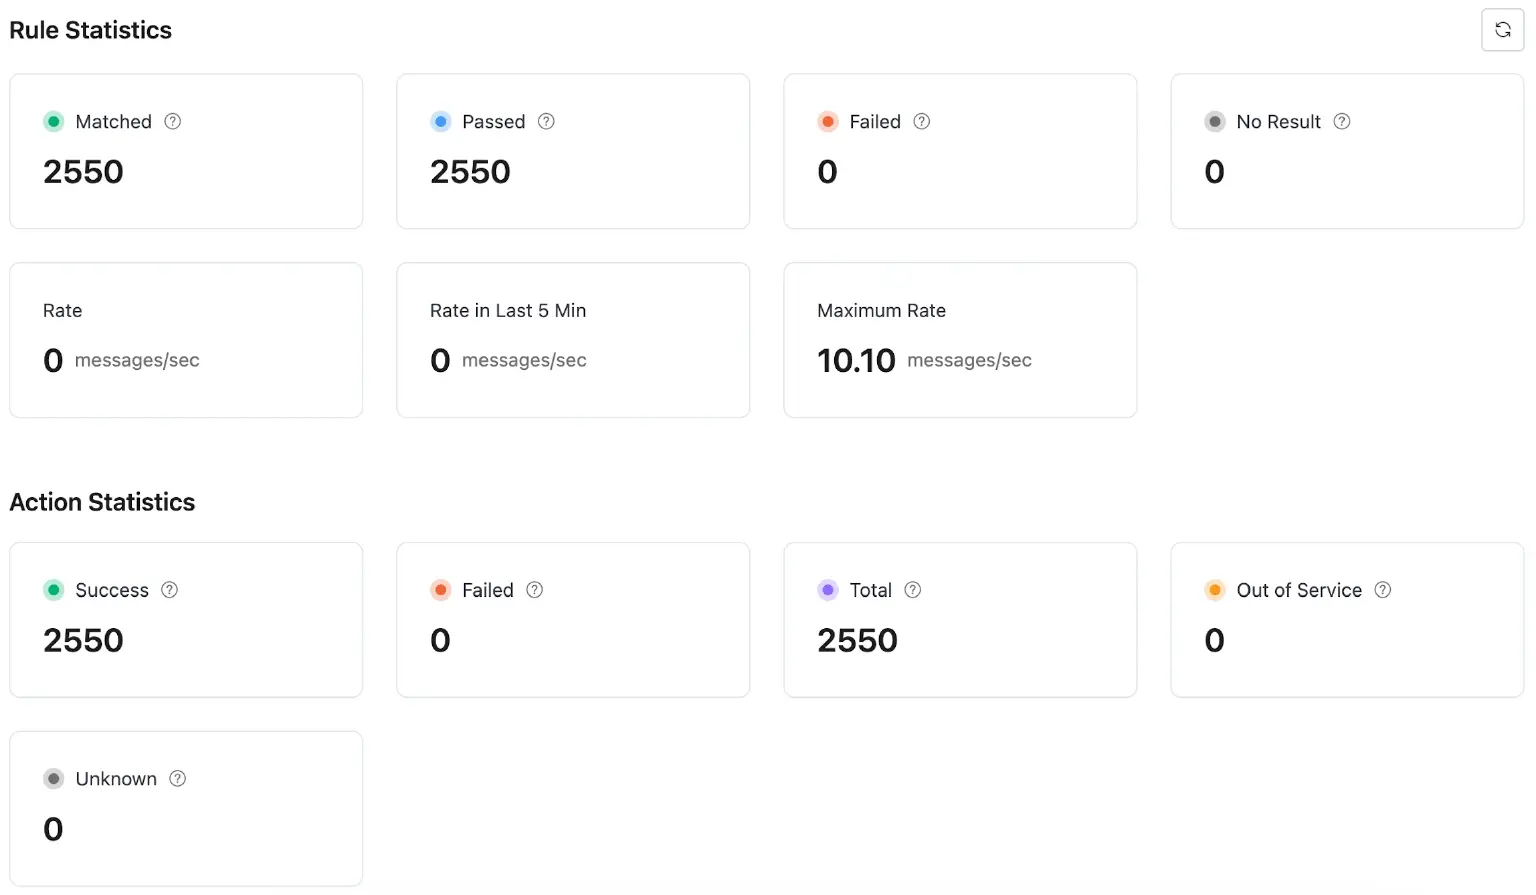Open the Total statistic question mark icon
Image resolution: width=1536 pixels, height=895 pixels.
pos(912,590)
